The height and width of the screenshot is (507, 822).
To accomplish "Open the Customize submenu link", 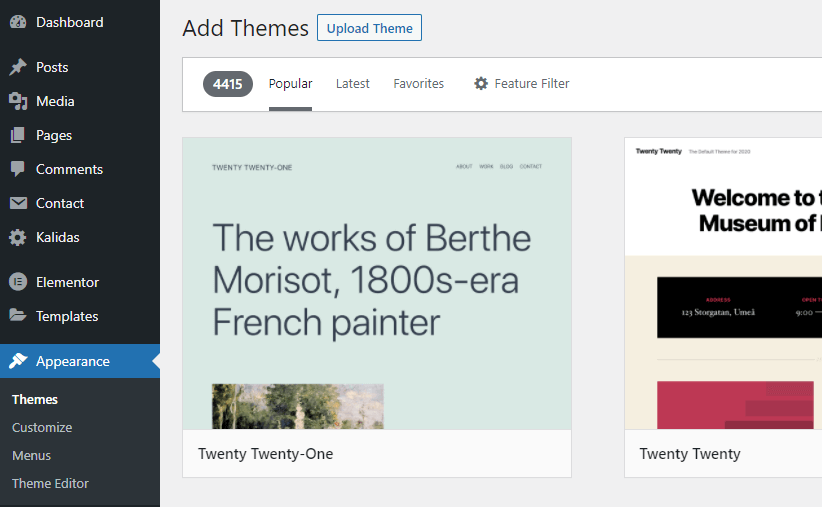I will (x=42, y=427).
